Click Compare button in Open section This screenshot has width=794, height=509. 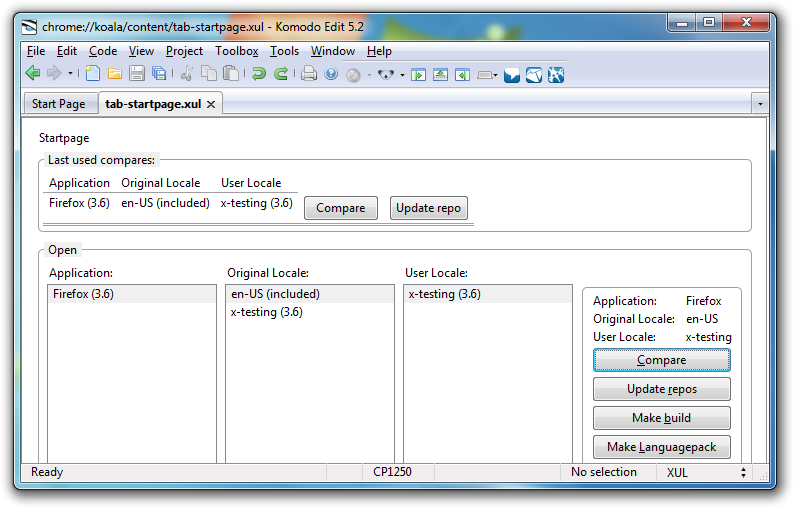(662, 360)
